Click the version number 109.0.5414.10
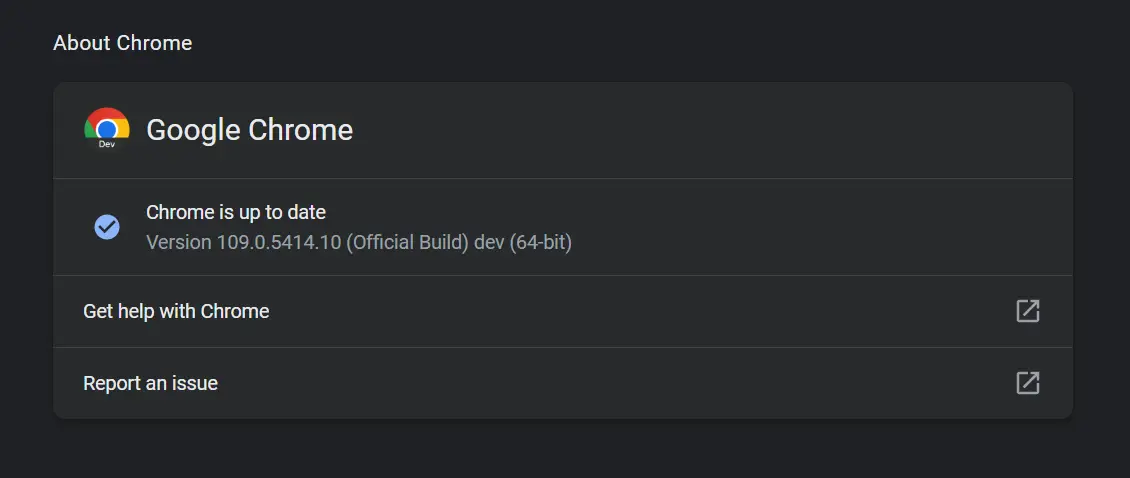1130x478 pixels. pyautogui.click(x=278, y=242)
